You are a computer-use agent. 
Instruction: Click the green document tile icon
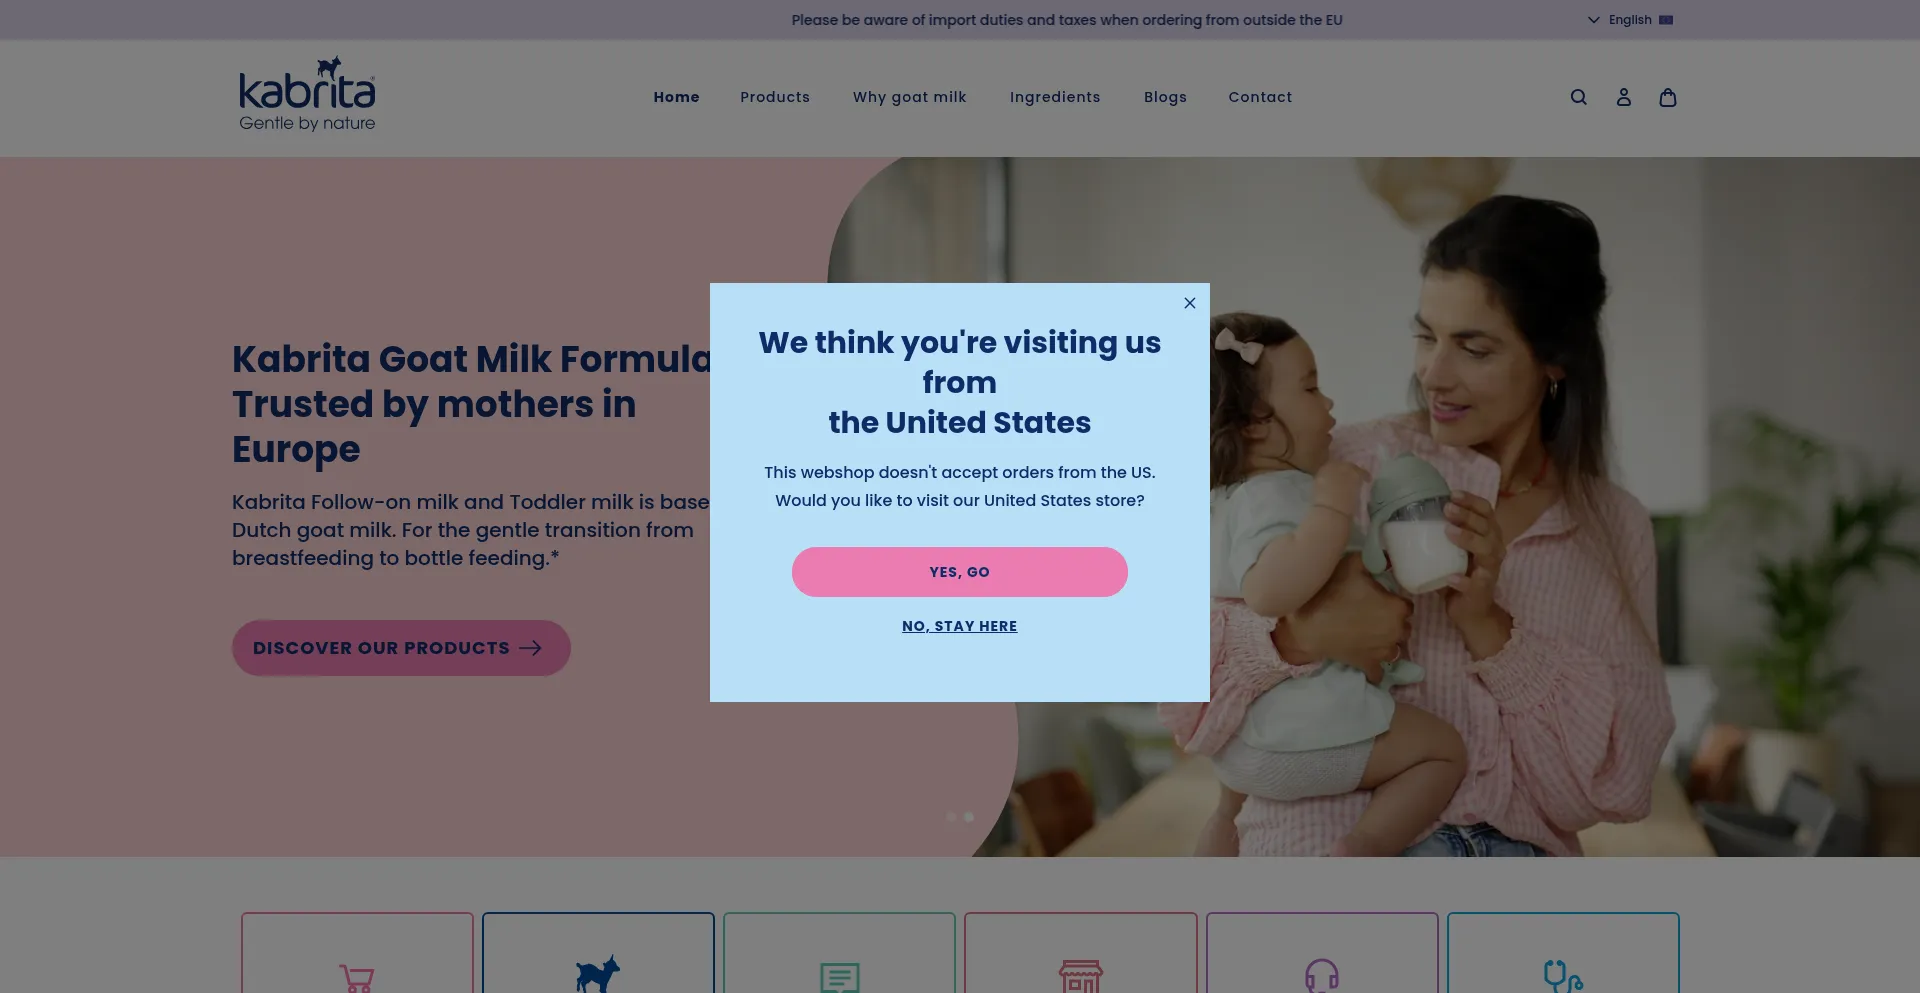tap(839, 977)
